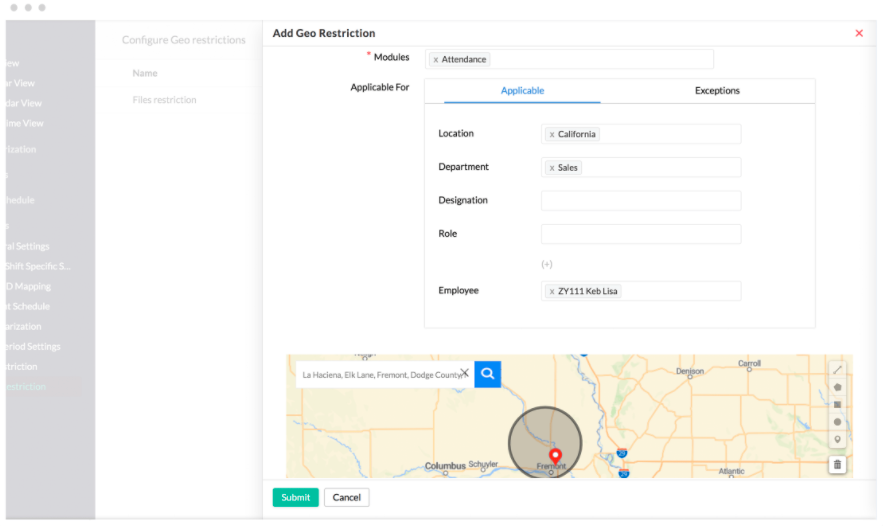Open the Role dropdown field

[x=640, y=234]
